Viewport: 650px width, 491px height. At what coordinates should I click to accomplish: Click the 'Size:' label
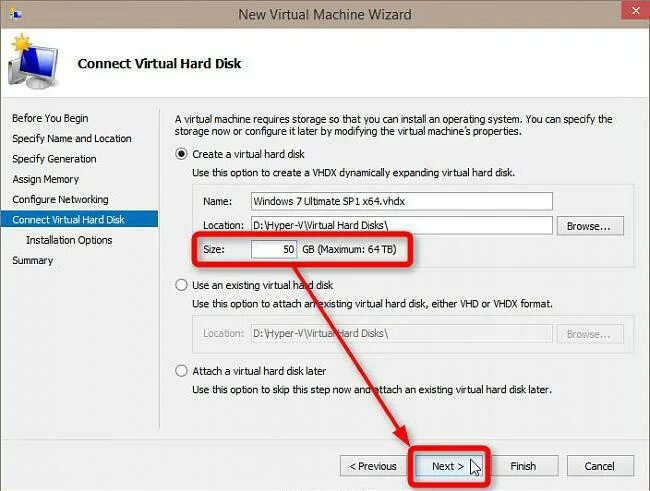pos(213,249)
